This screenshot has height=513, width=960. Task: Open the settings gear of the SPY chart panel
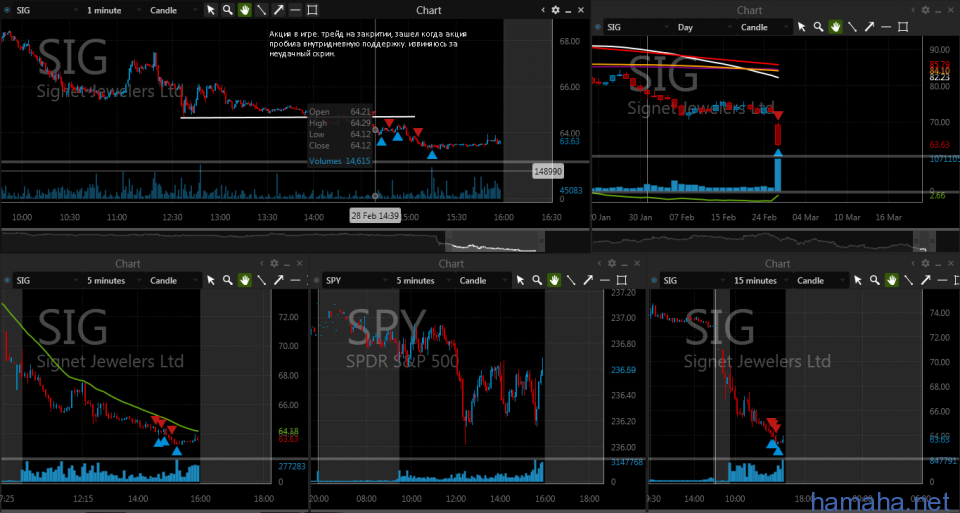(x=612, y=263)
